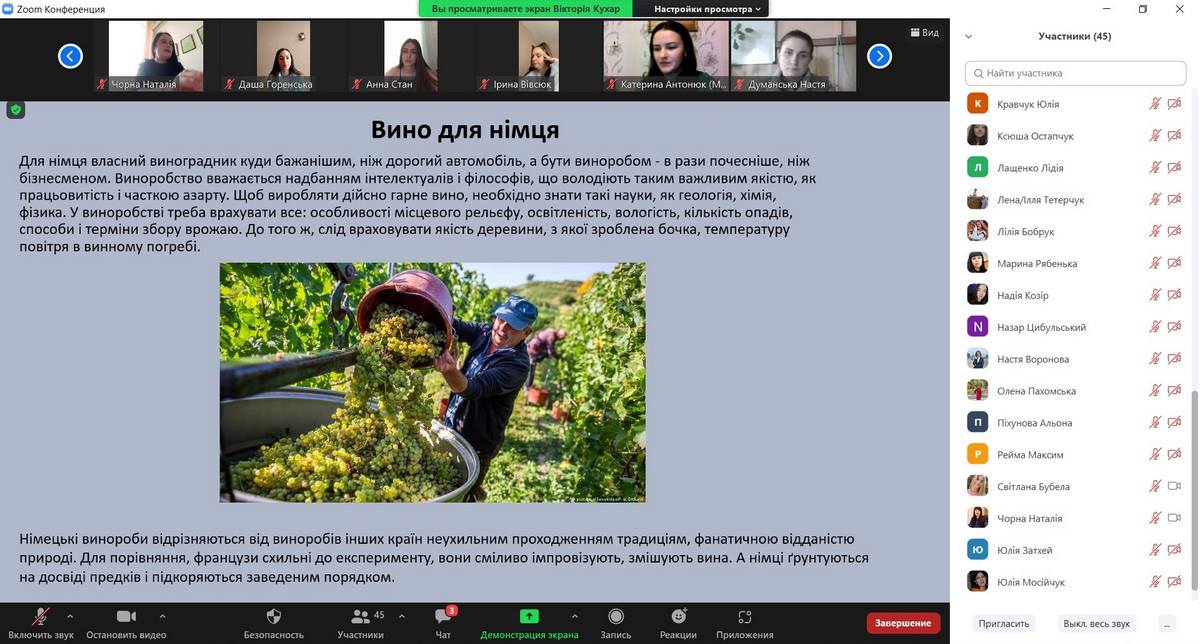Screen dimensions: 1200x644
Task: Collapse the Участники (45) panel chevron
Action: point(968,37)
